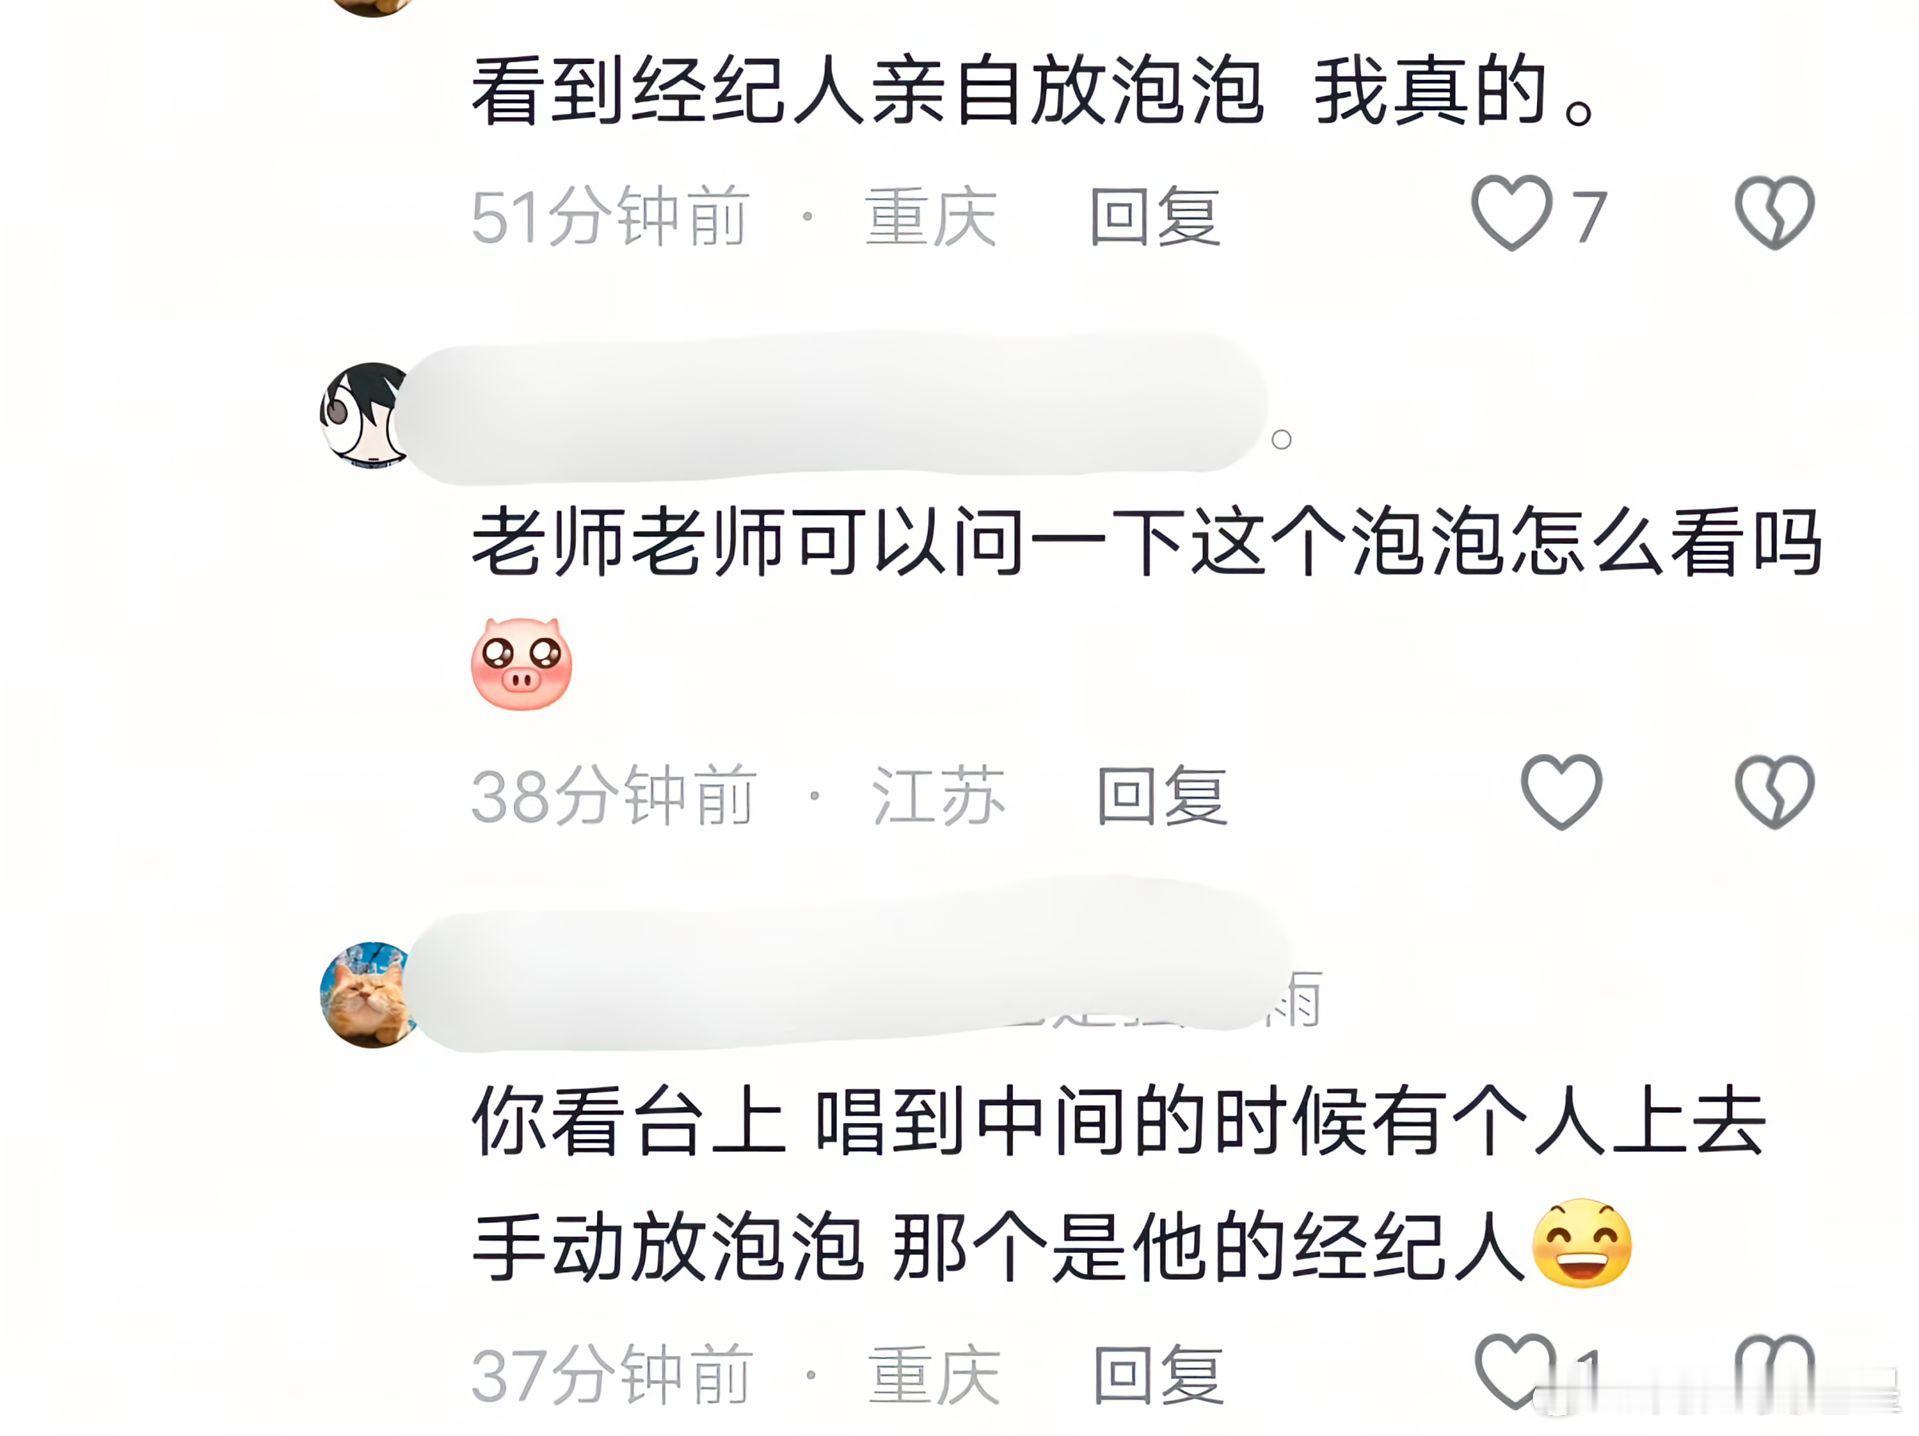
Task: Click the 重庆 location on the top comment
Action: pyautogui.click(x=931, y=216)
